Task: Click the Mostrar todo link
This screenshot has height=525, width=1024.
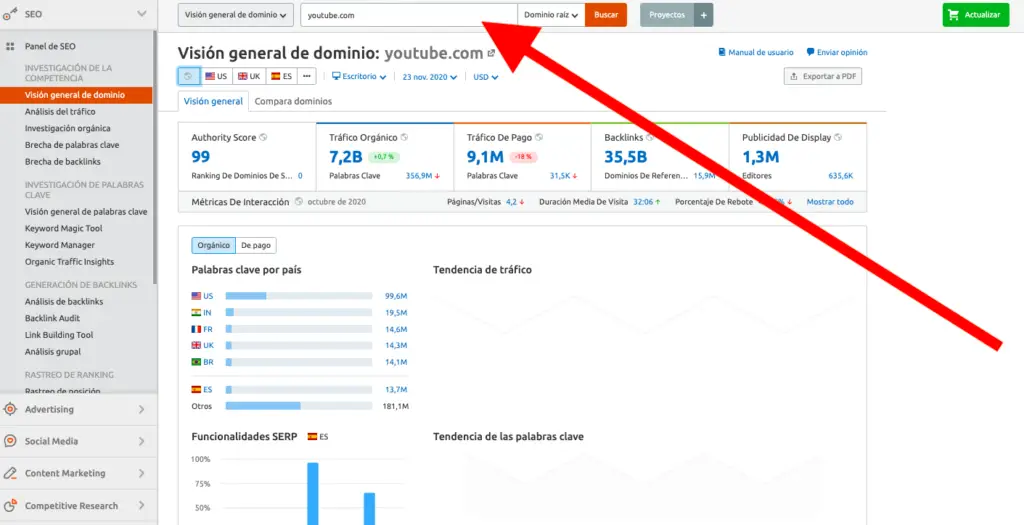Action: pyautogui.click(x=830, y=202)
